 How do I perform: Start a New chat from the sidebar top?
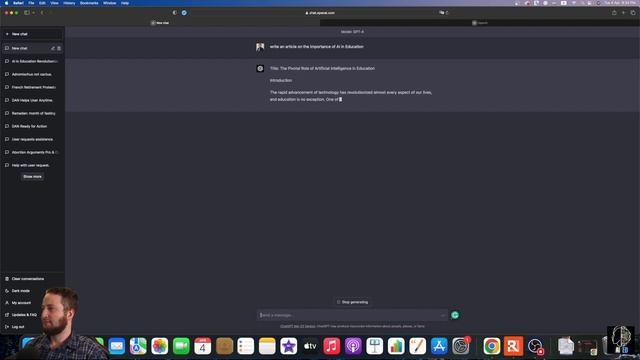pos(33,34)
